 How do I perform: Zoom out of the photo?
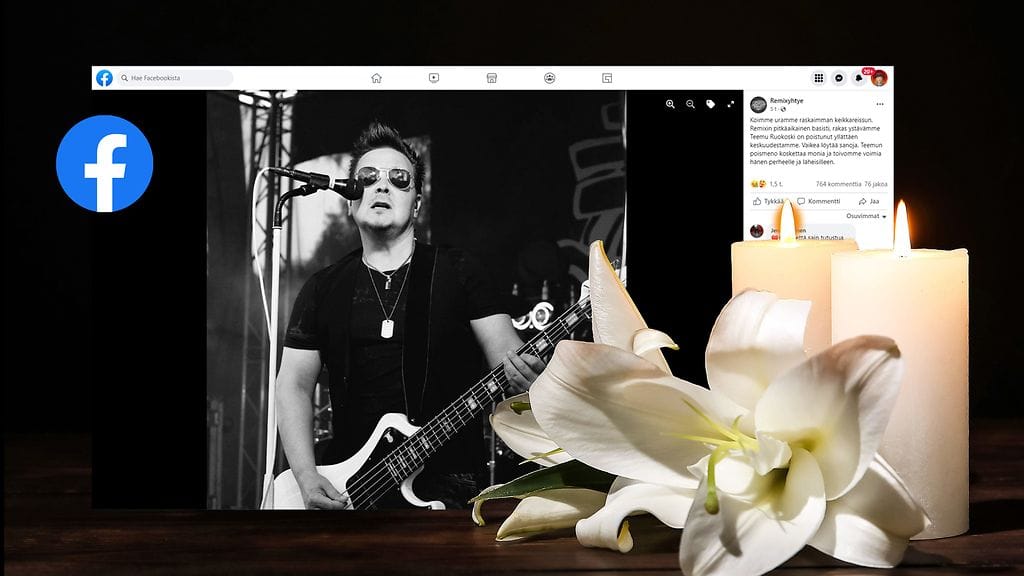(690, 104)
